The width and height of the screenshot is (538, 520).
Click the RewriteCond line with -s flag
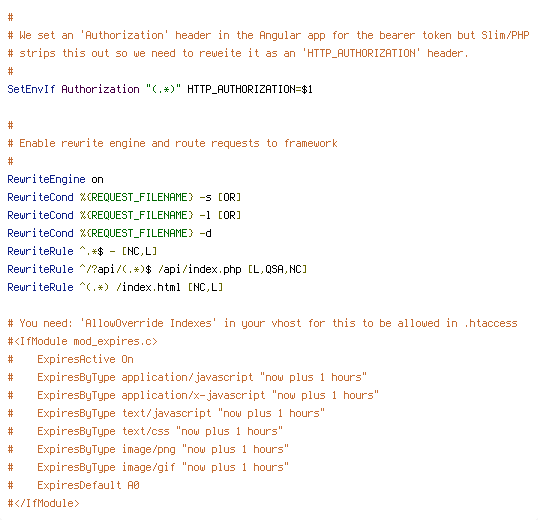(x=124, y=197)
